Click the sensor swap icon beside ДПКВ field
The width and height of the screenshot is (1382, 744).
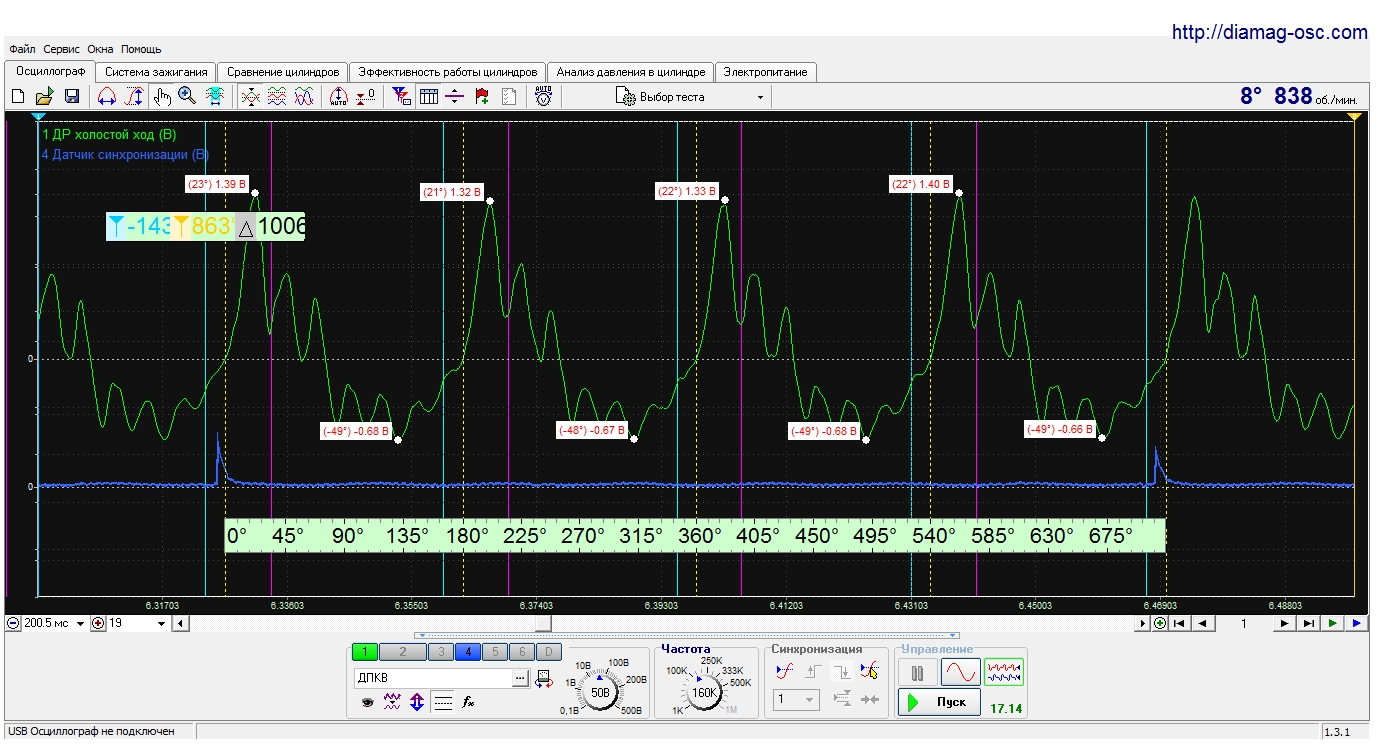pos(543,678)
